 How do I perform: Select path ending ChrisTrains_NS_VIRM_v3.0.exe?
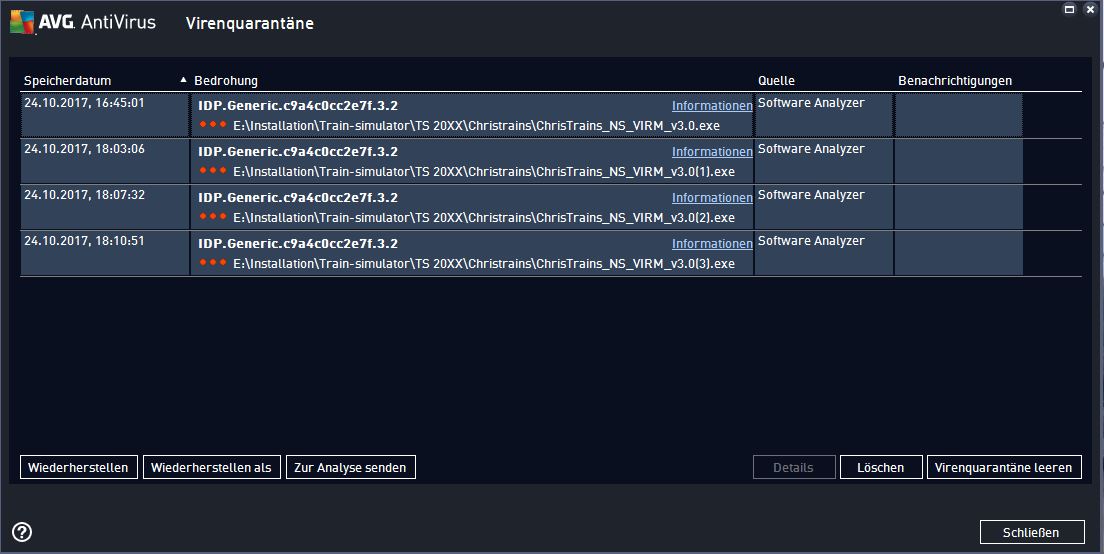[477, 125]
